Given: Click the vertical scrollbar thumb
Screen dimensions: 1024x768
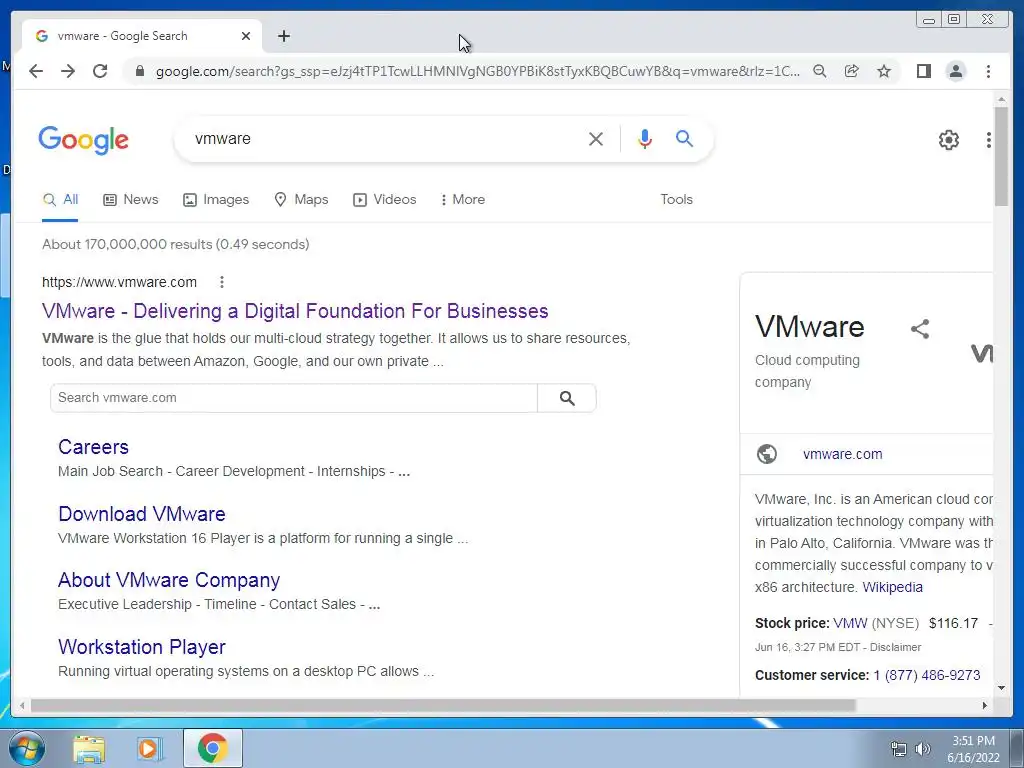Looking at the screenshot, I should point(1001,157).
